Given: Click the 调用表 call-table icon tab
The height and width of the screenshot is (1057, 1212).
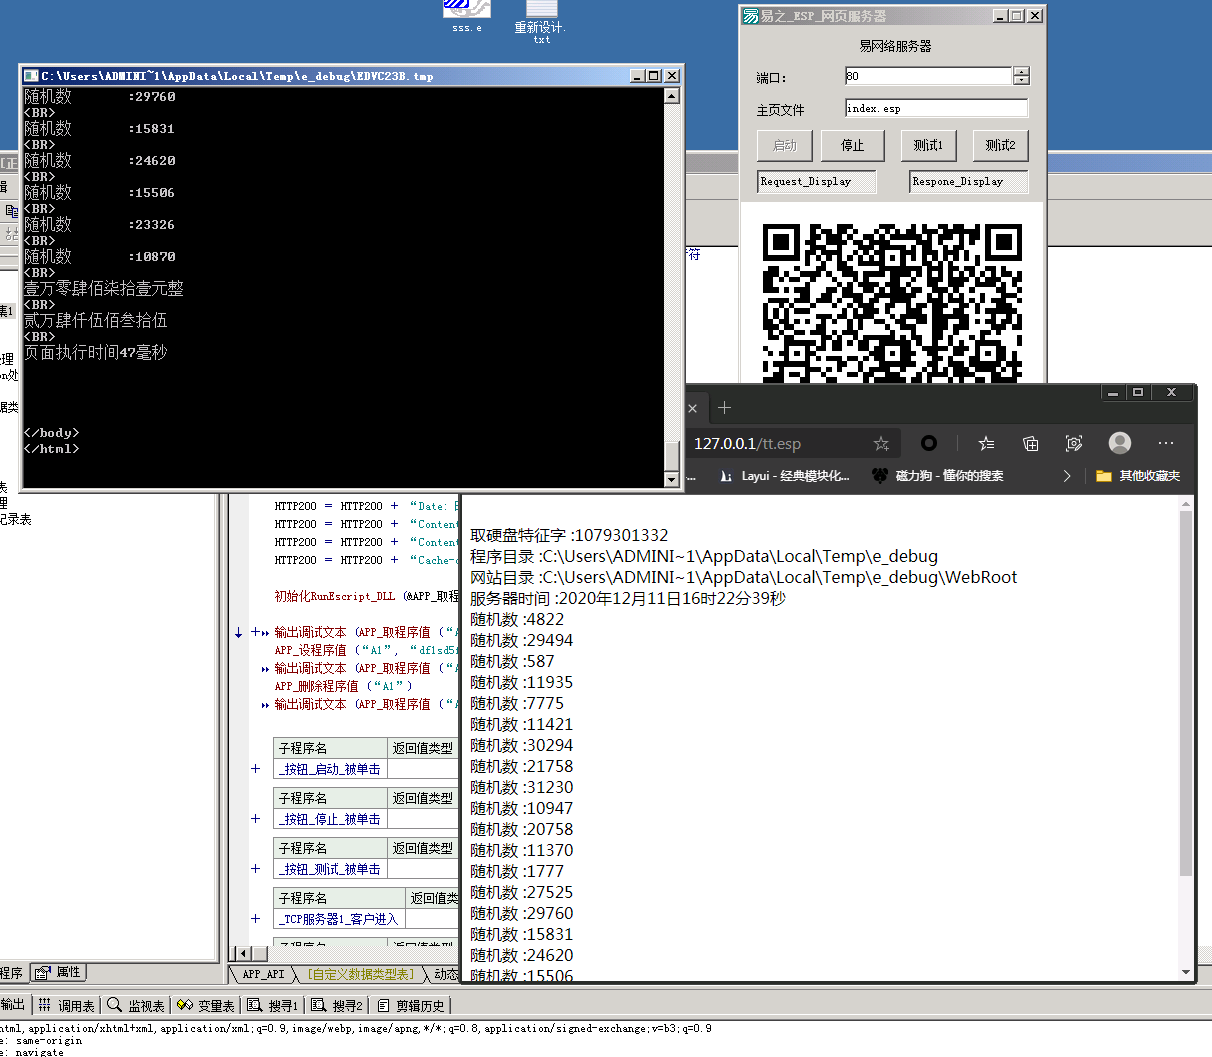Looking at the screenshot, I should coord(67,1005).
